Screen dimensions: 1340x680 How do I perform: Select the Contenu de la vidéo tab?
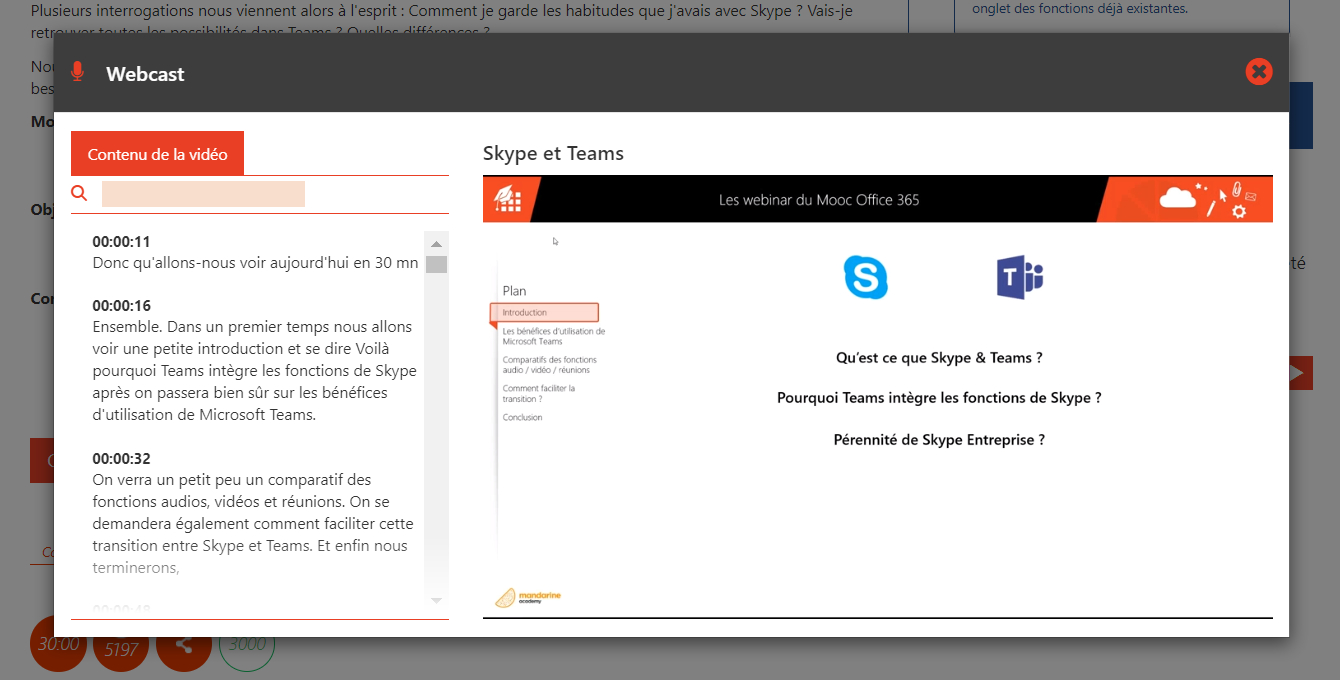[x=157, y=154]
